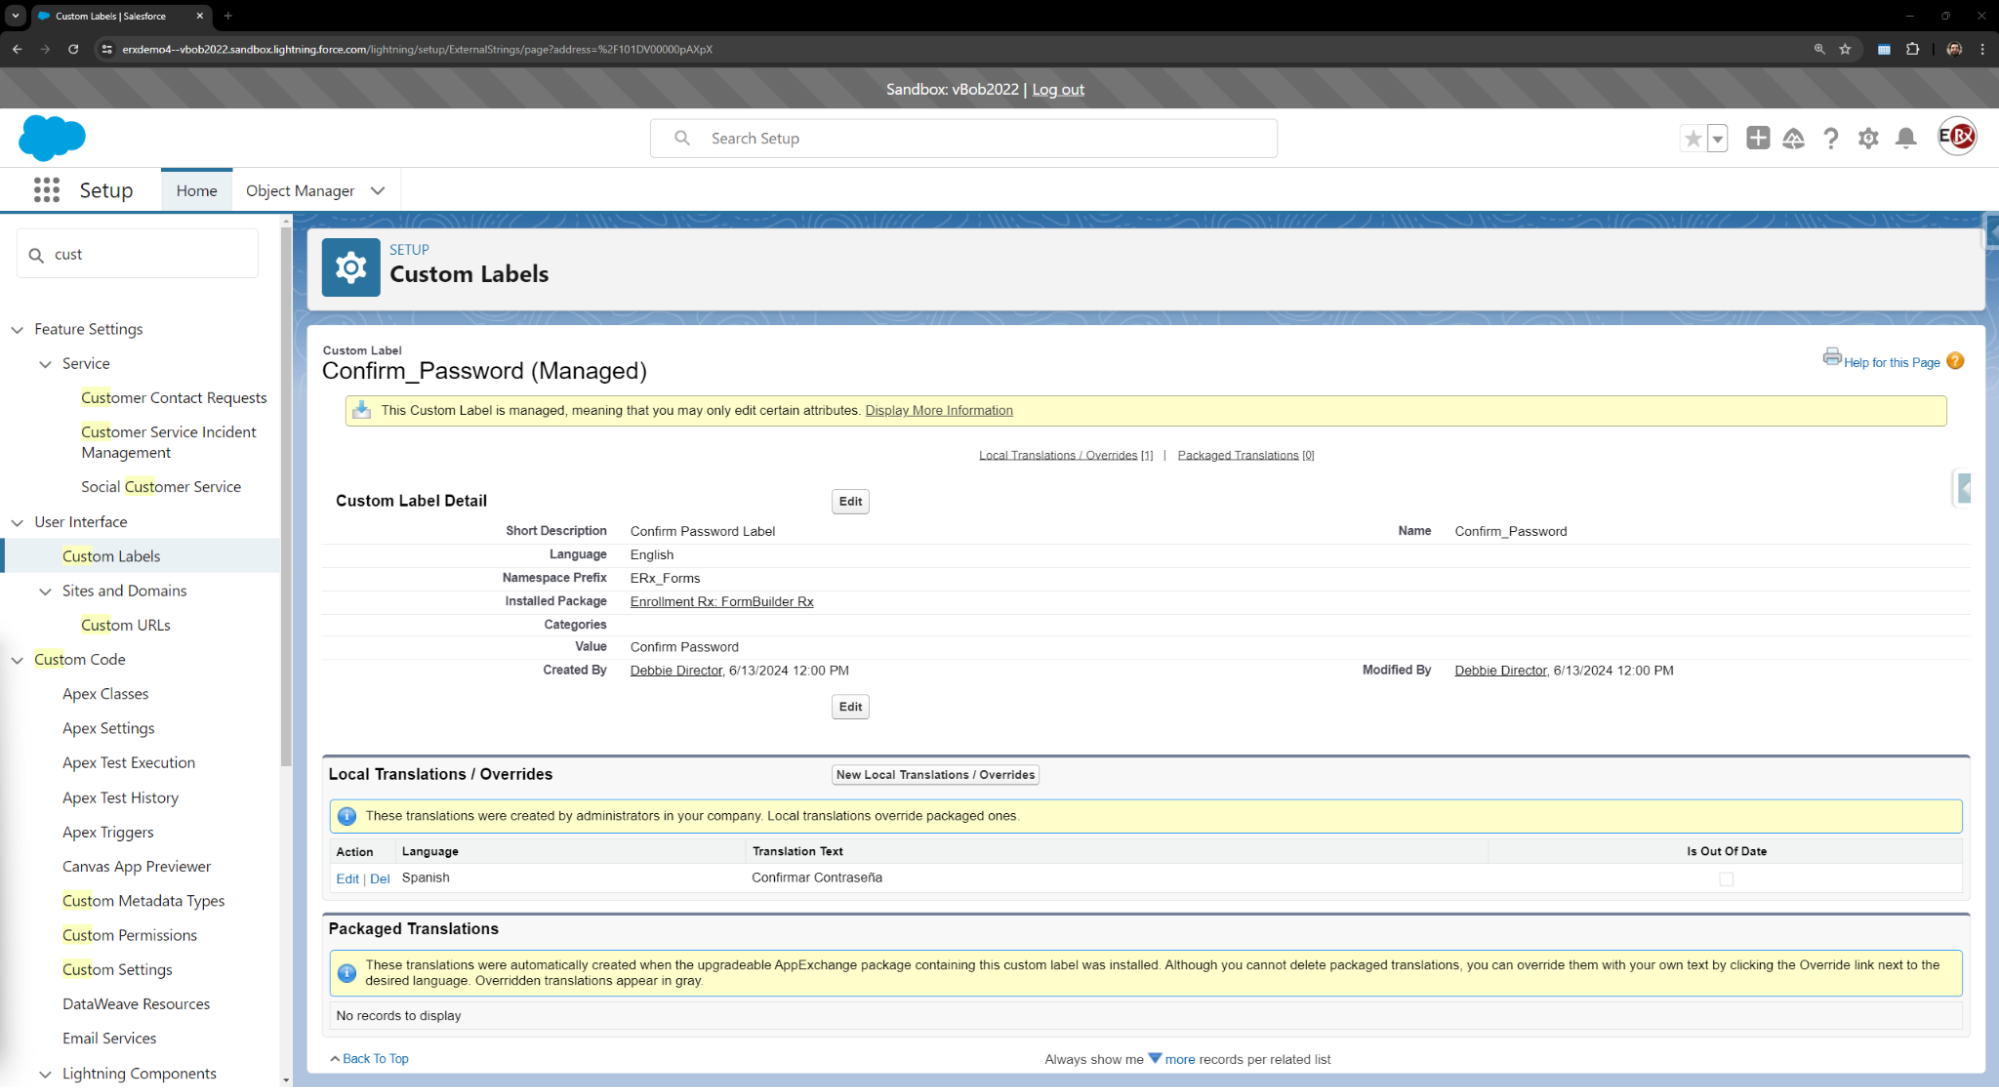This screenshot has height=1088, width=1999.
Task: Open the favorites list dropdown arrow
Action: point(1717,138)
